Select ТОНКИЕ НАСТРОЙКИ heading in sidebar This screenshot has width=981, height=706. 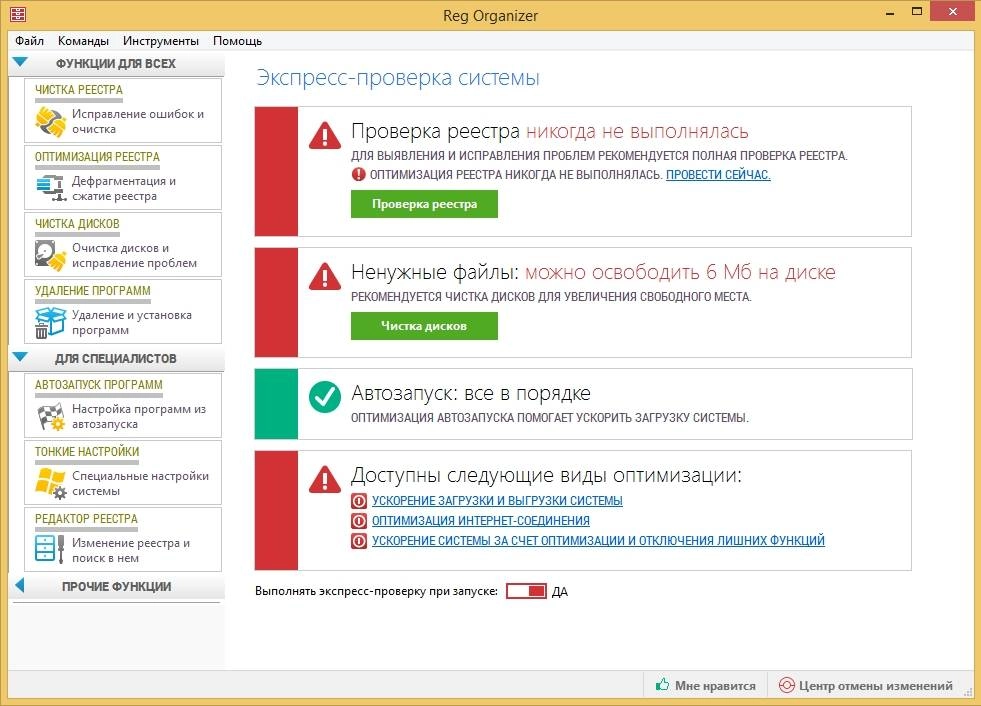pos(87,452)
